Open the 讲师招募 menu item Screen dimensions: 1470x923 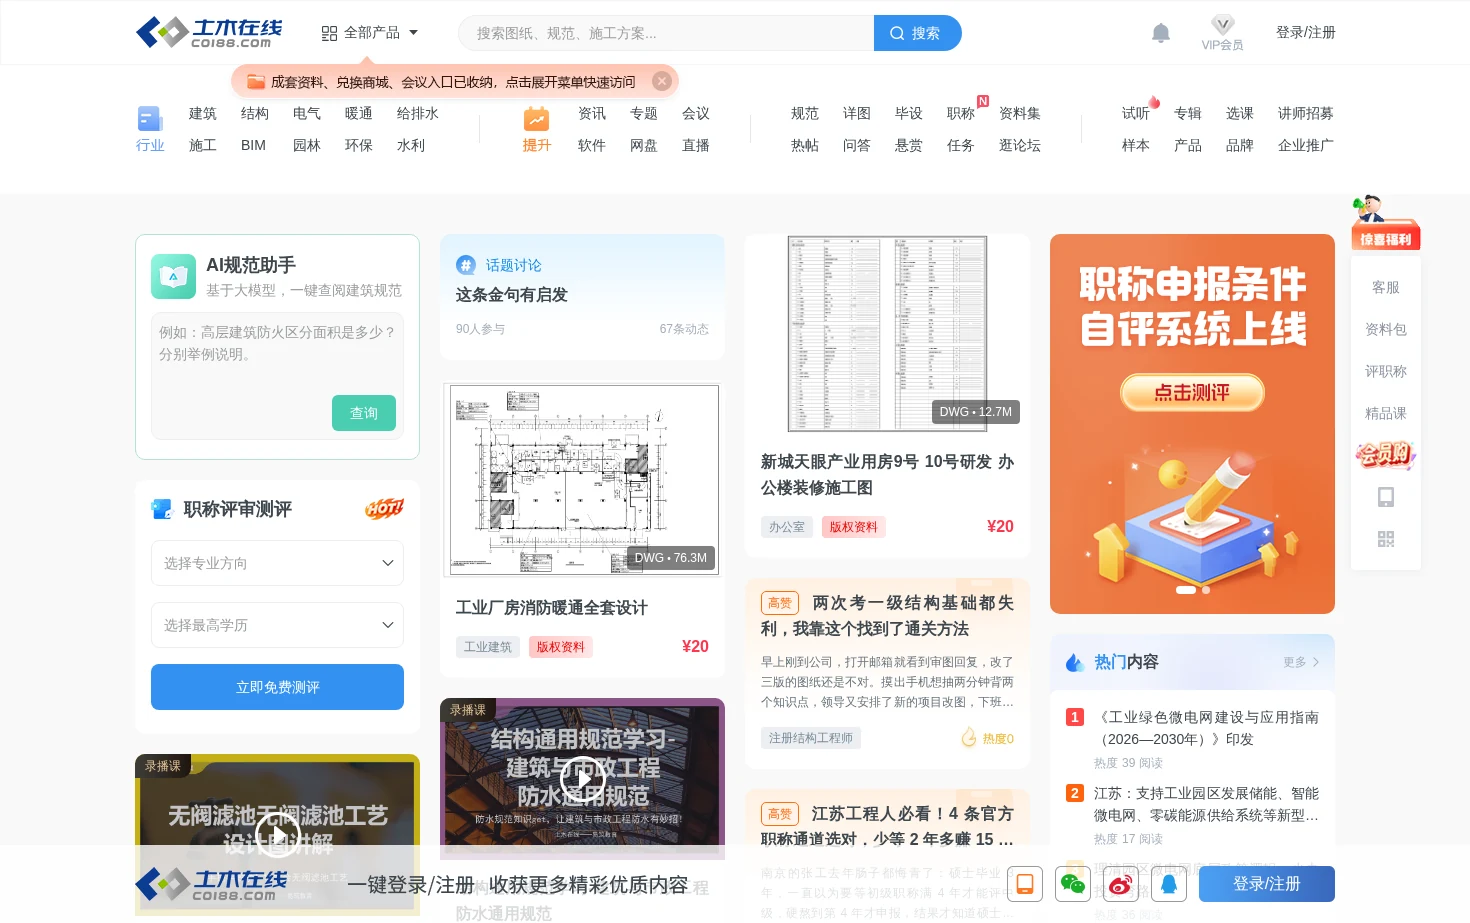click(x=1306, y=113)
